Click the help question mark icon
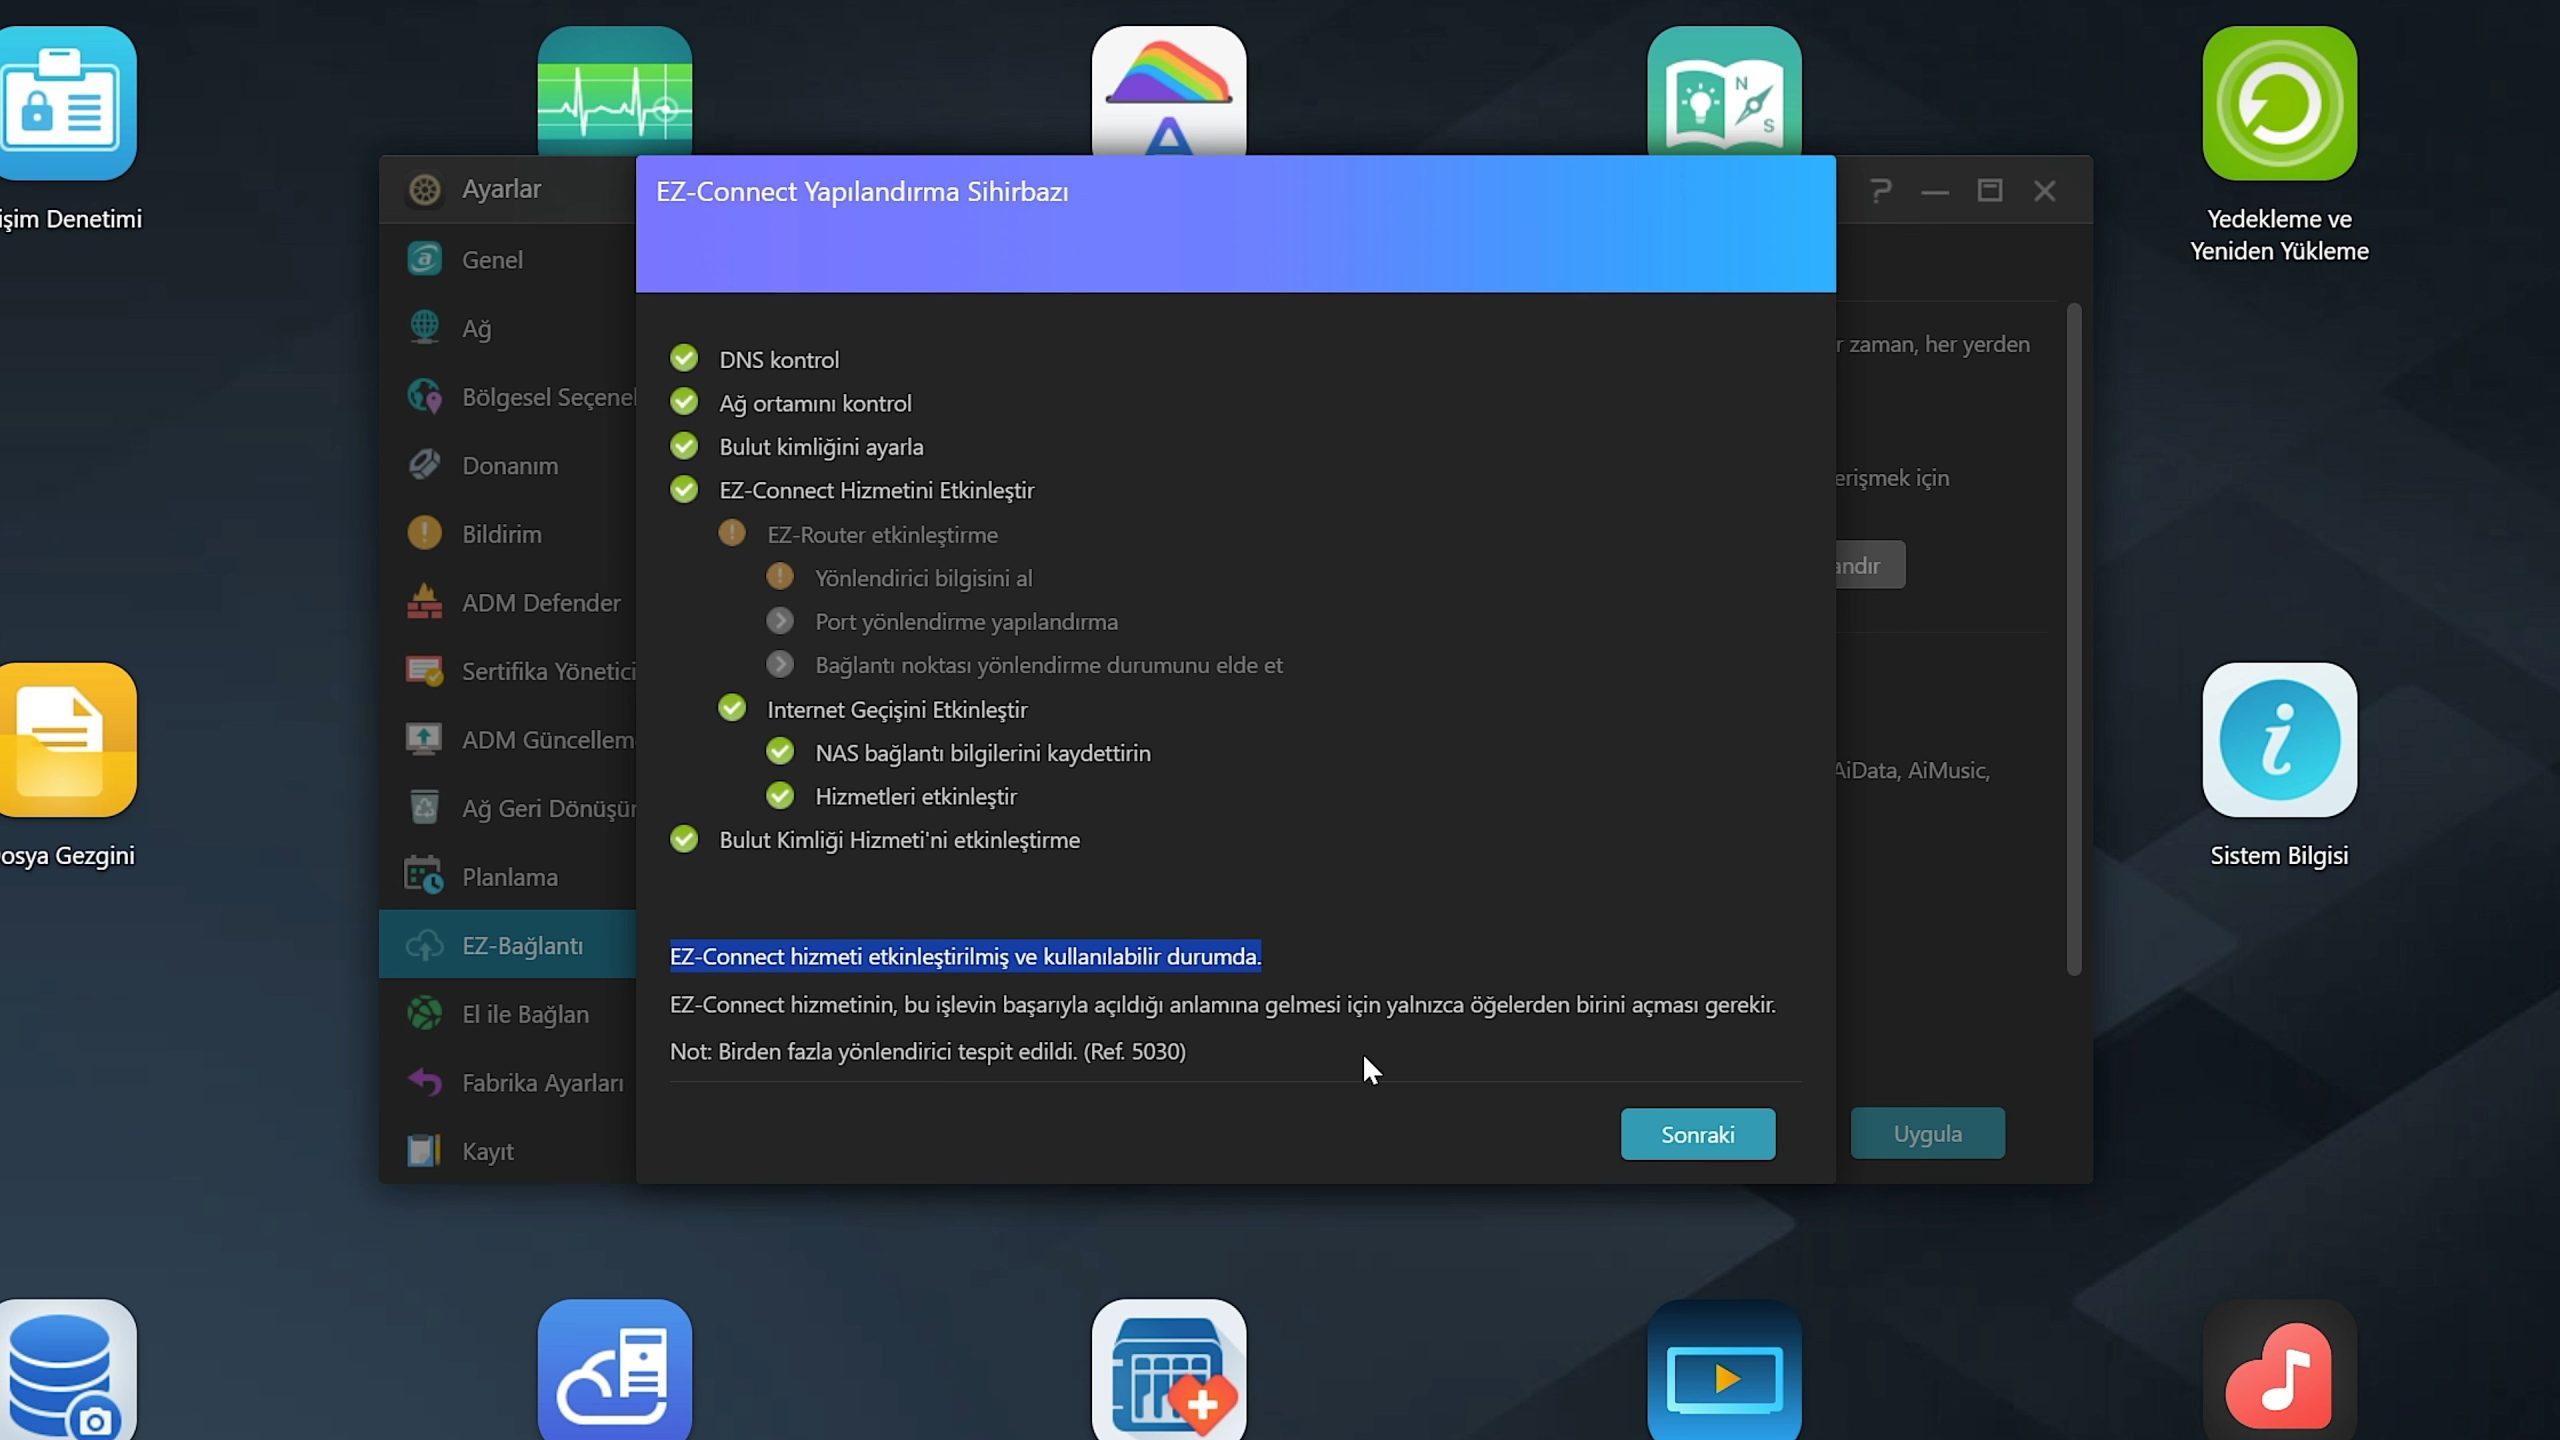 1880,190
